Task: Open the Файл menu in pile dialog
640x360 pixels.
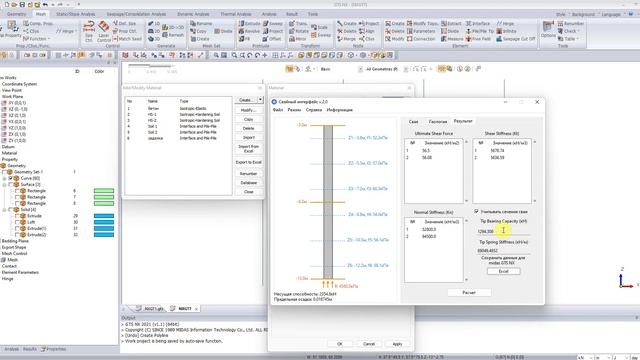Action: point(278,110)
